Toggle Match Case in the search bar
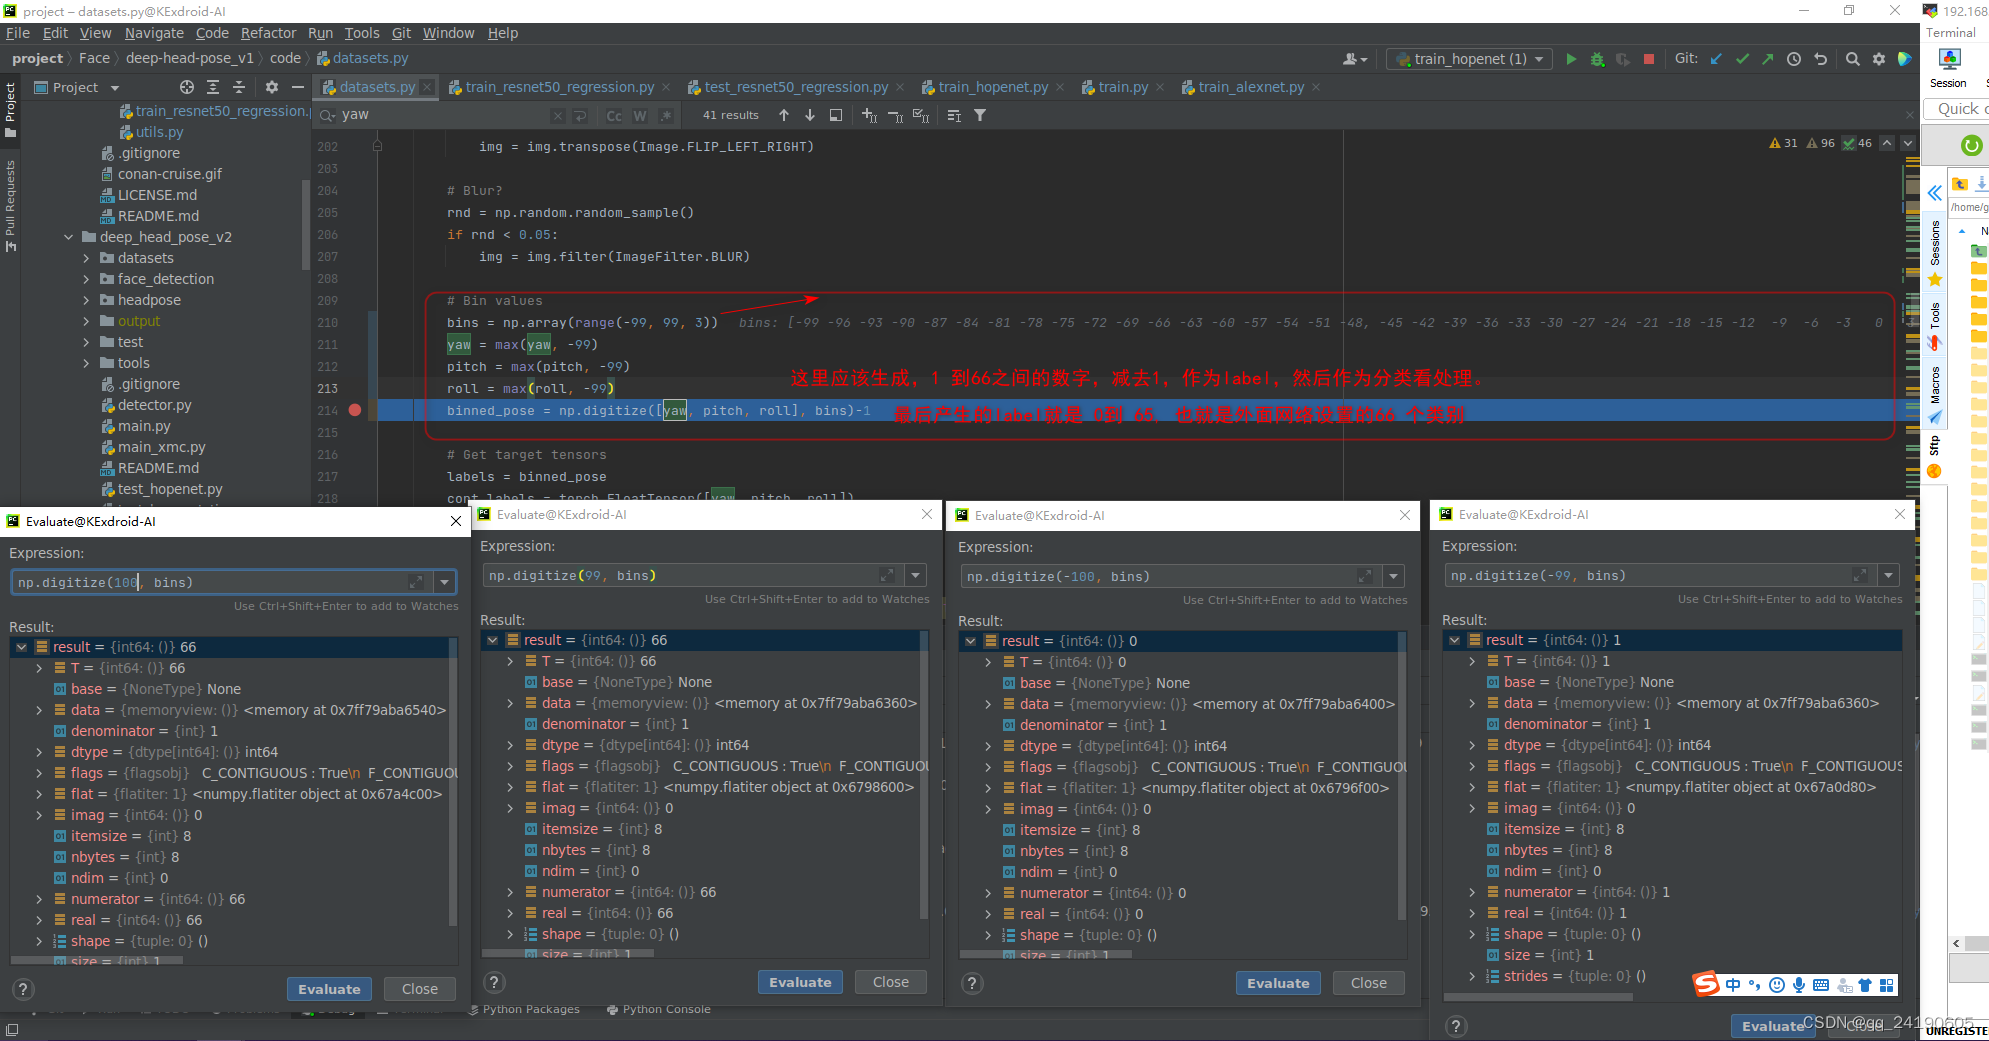The width and height of the screenshot is (1989, 1041). [614, 115]
